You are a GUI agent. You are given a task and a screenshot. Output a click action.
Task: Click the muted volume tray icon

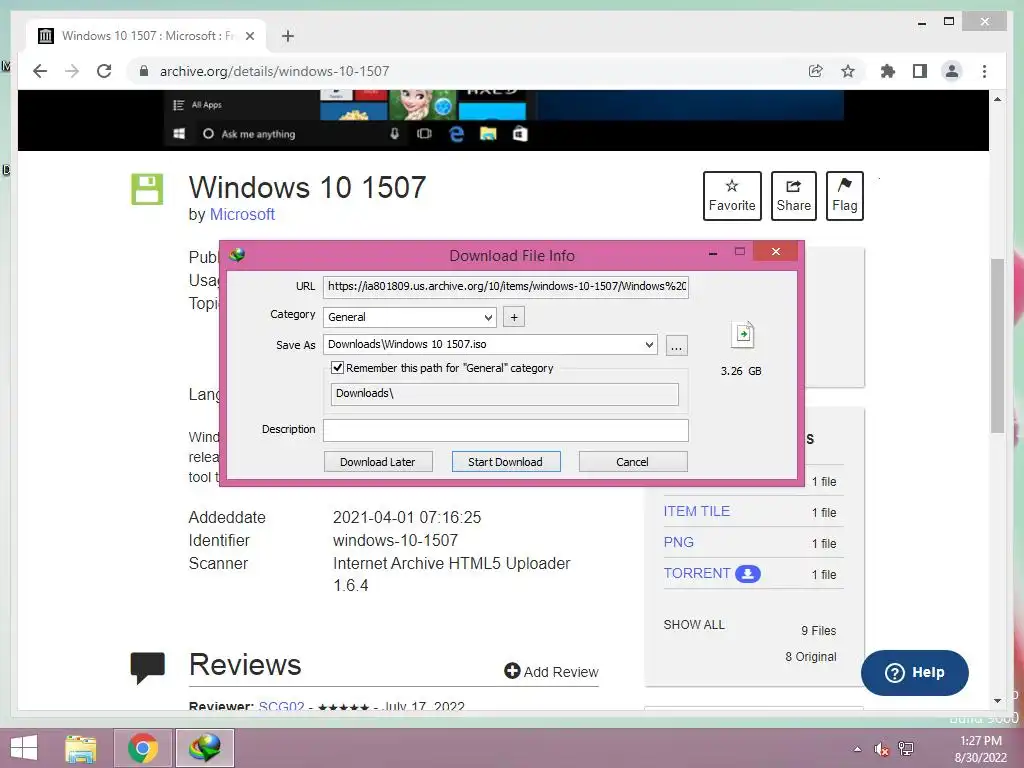coord(881,749)
